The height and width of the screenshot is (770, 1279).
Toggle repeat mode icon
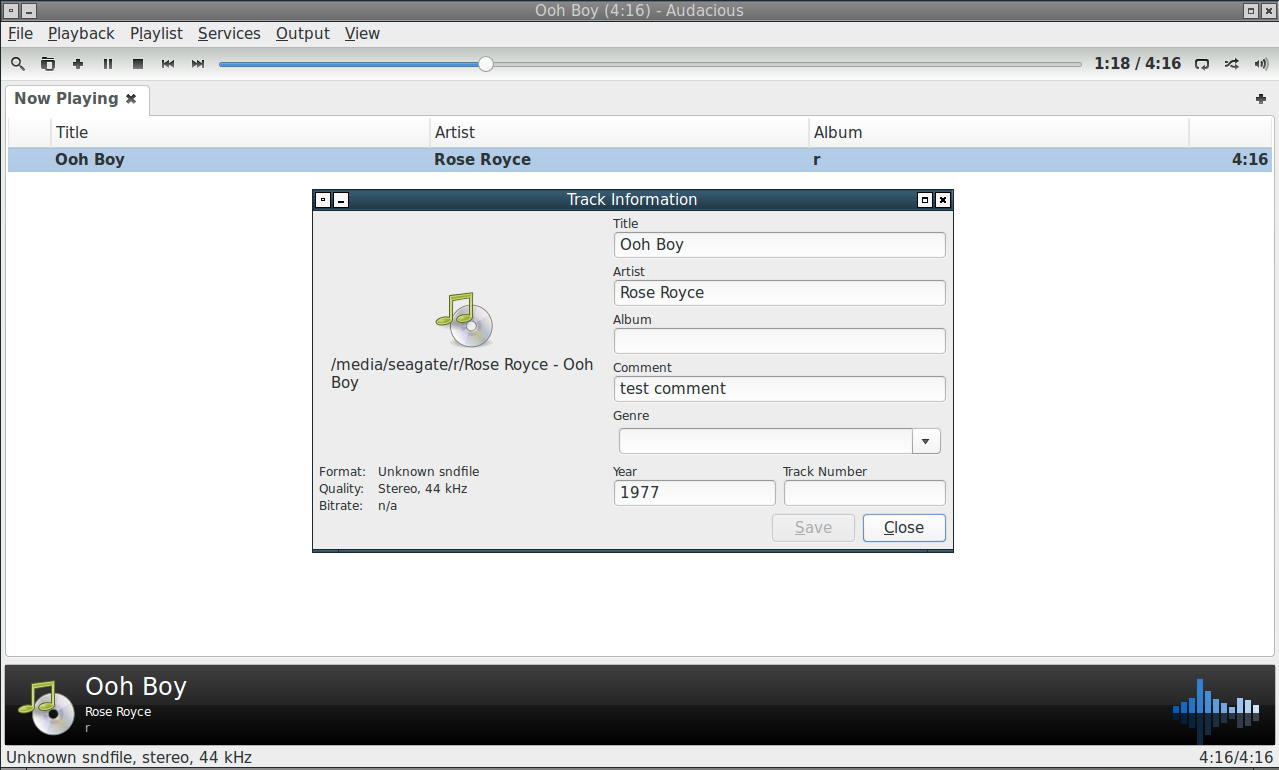coord(1202,63)
